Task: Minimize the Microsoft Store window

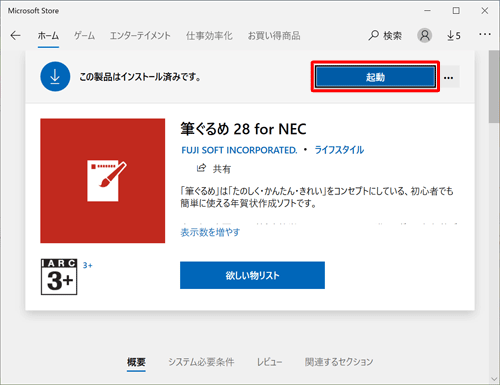Action: pyautogui.click(x=427, y=11)
